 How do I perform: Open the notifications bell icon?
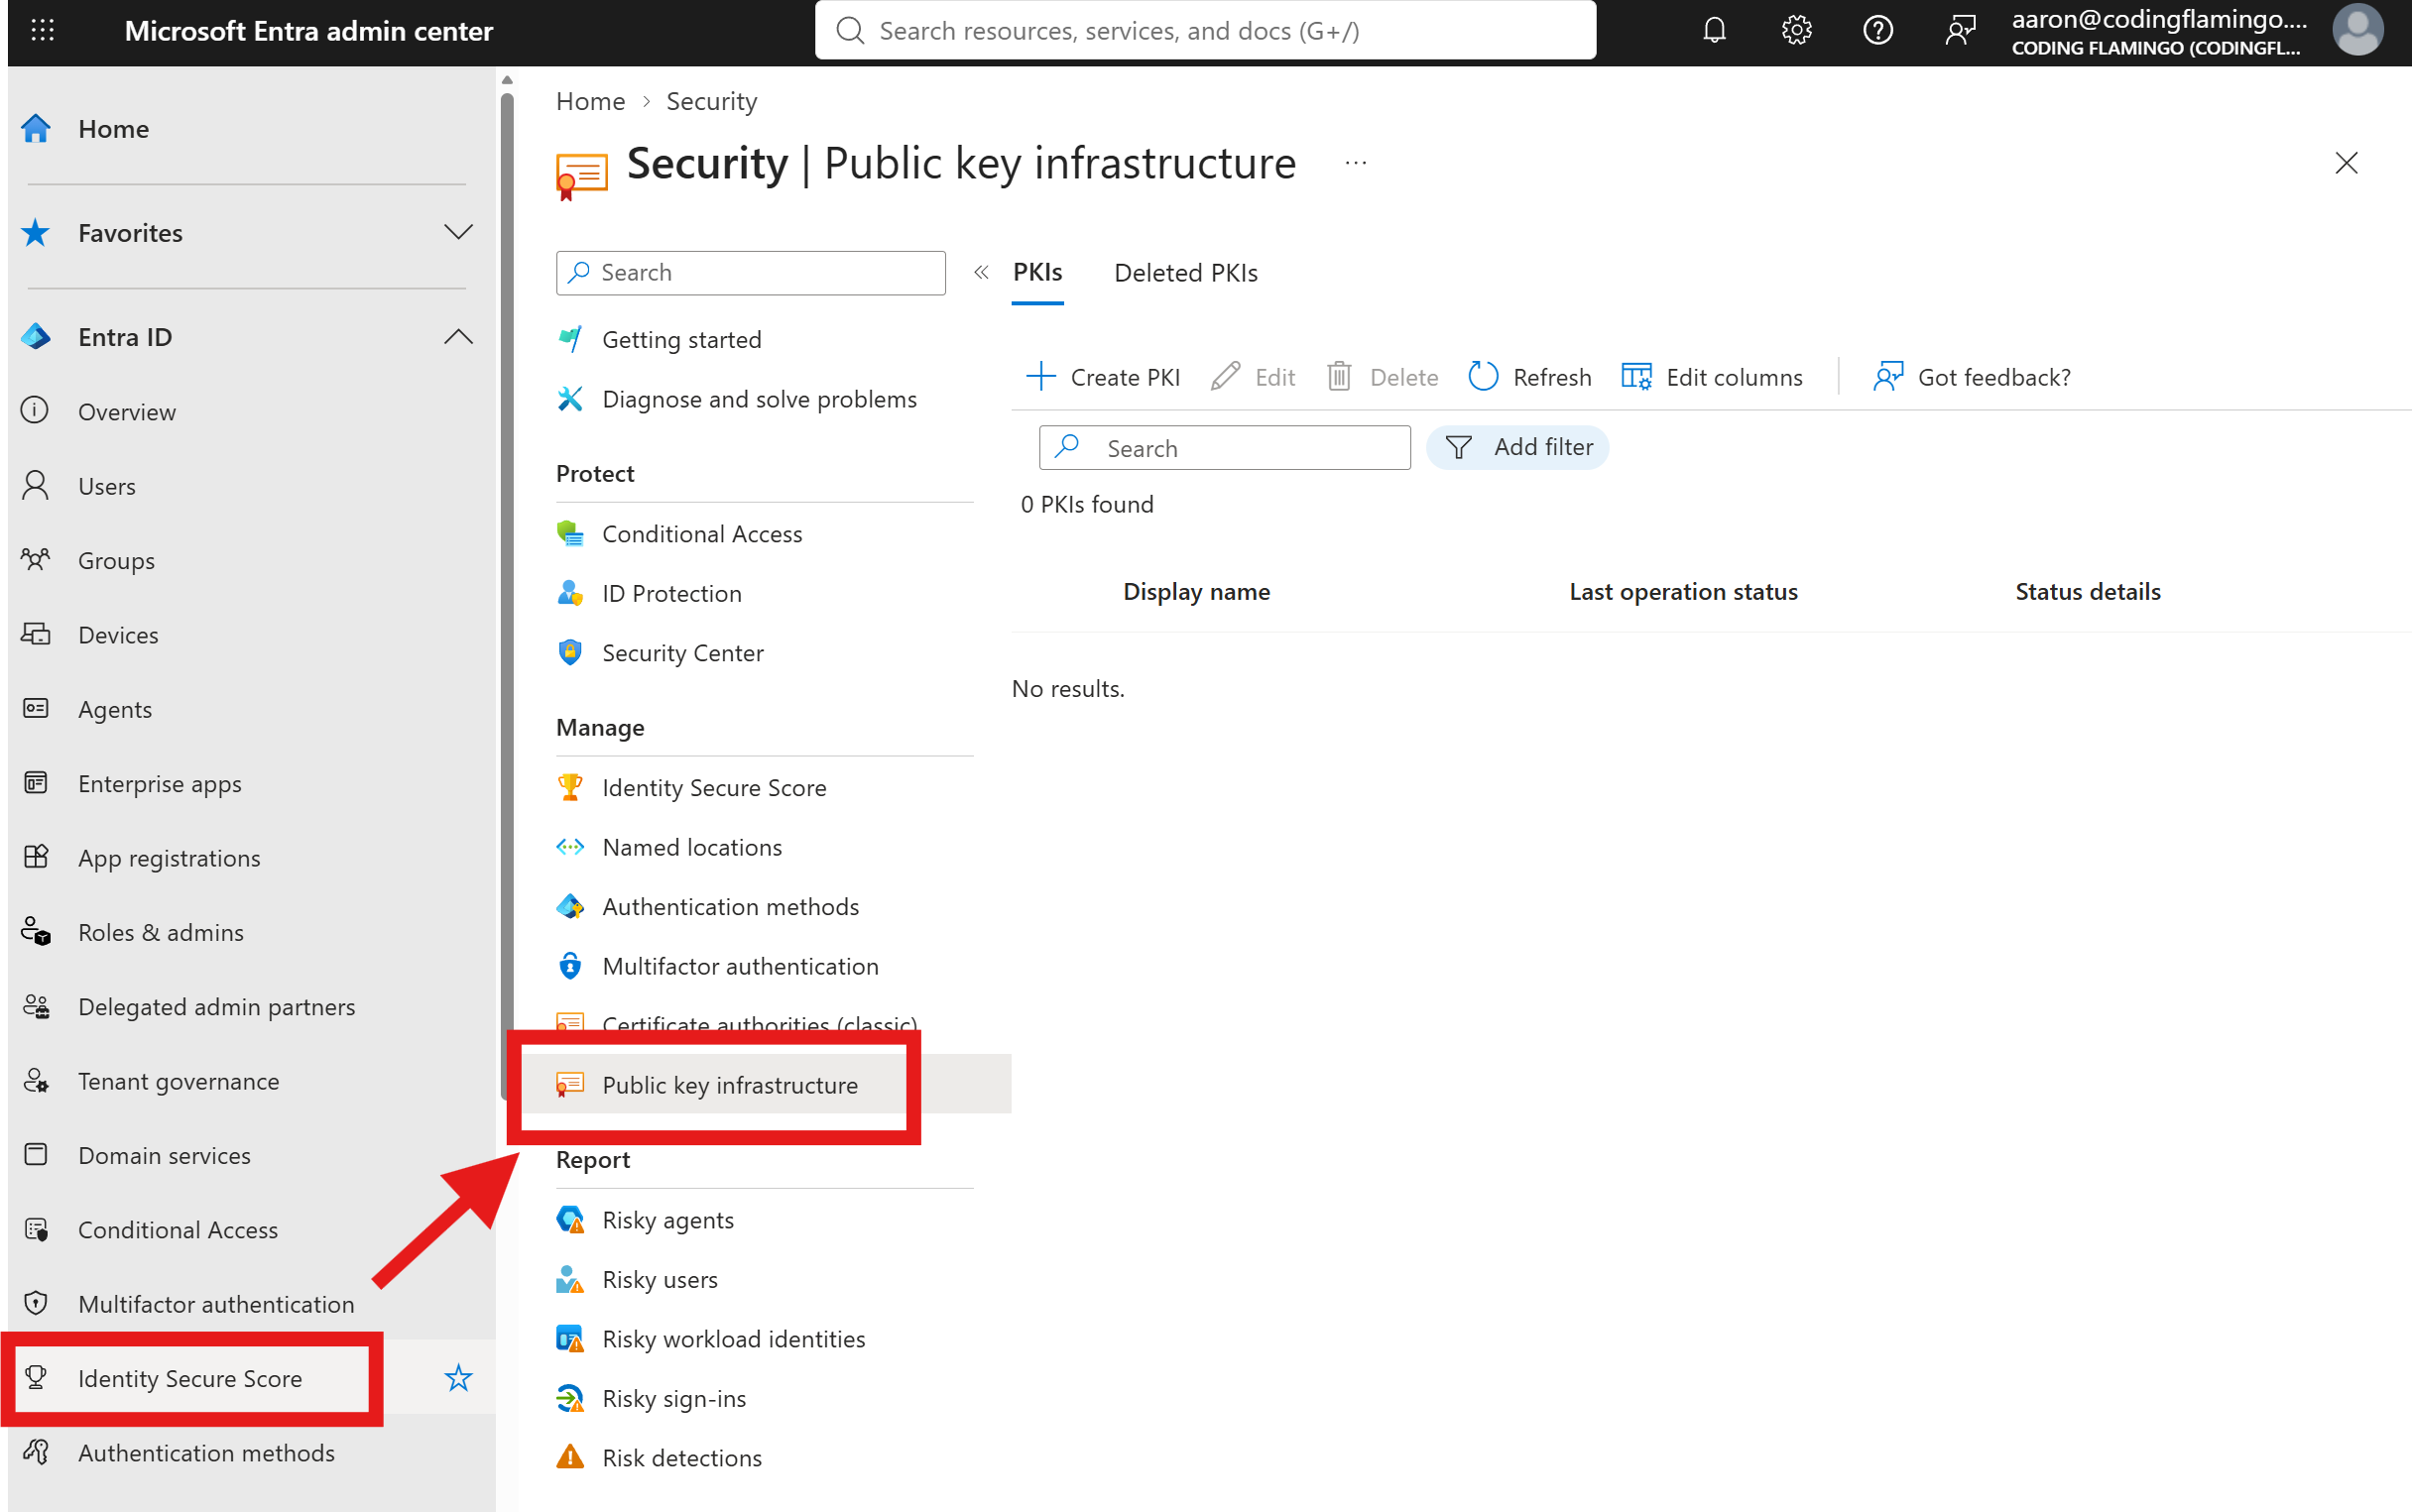[1714, 31]
